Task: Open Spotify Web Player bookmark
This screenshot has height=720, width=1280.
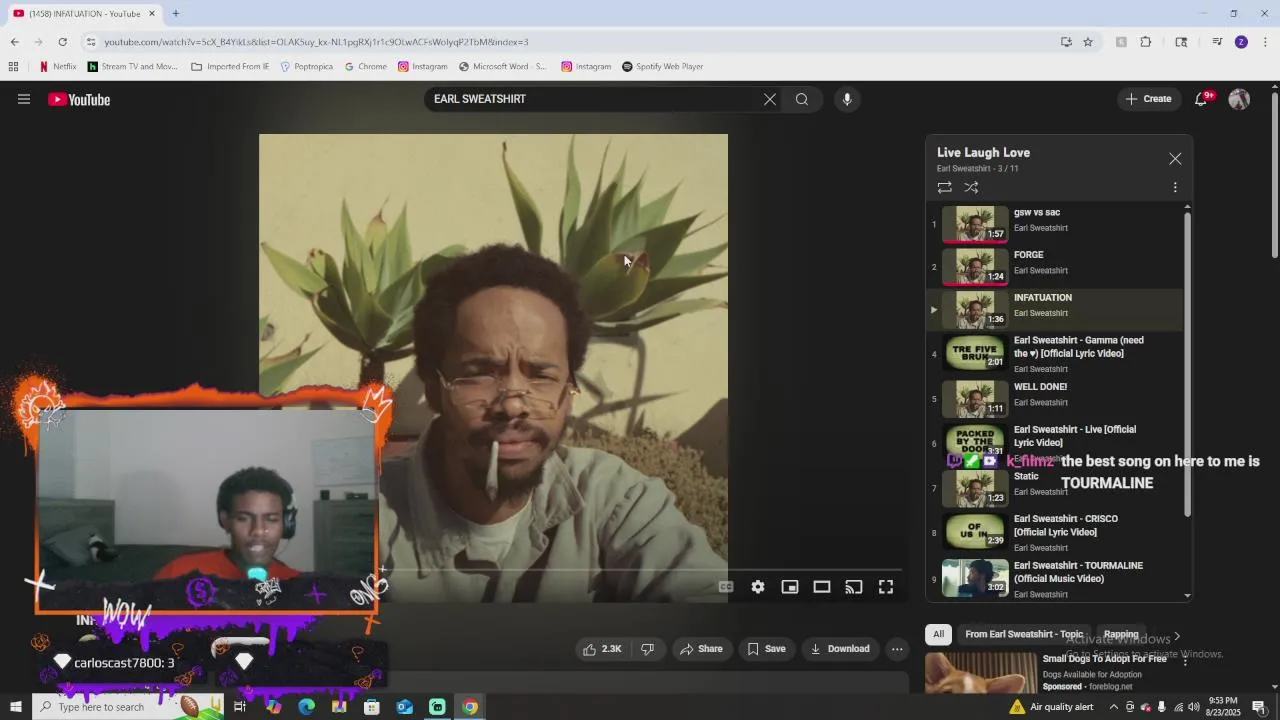Action: click(x=662, y=67)
